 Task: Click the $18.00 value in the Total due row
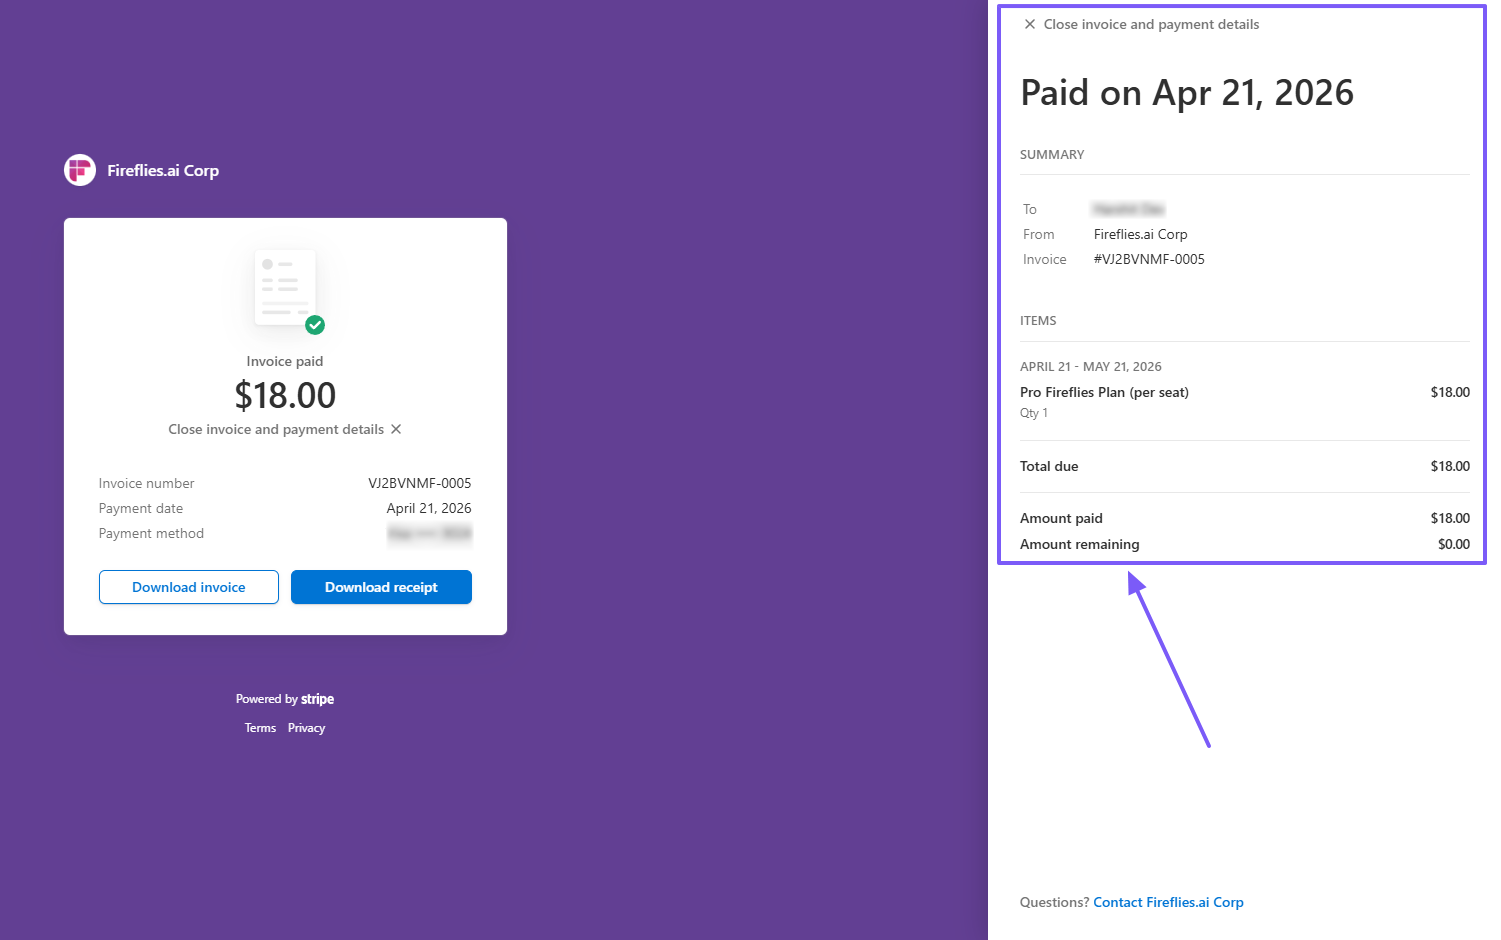coord(1450,466)
